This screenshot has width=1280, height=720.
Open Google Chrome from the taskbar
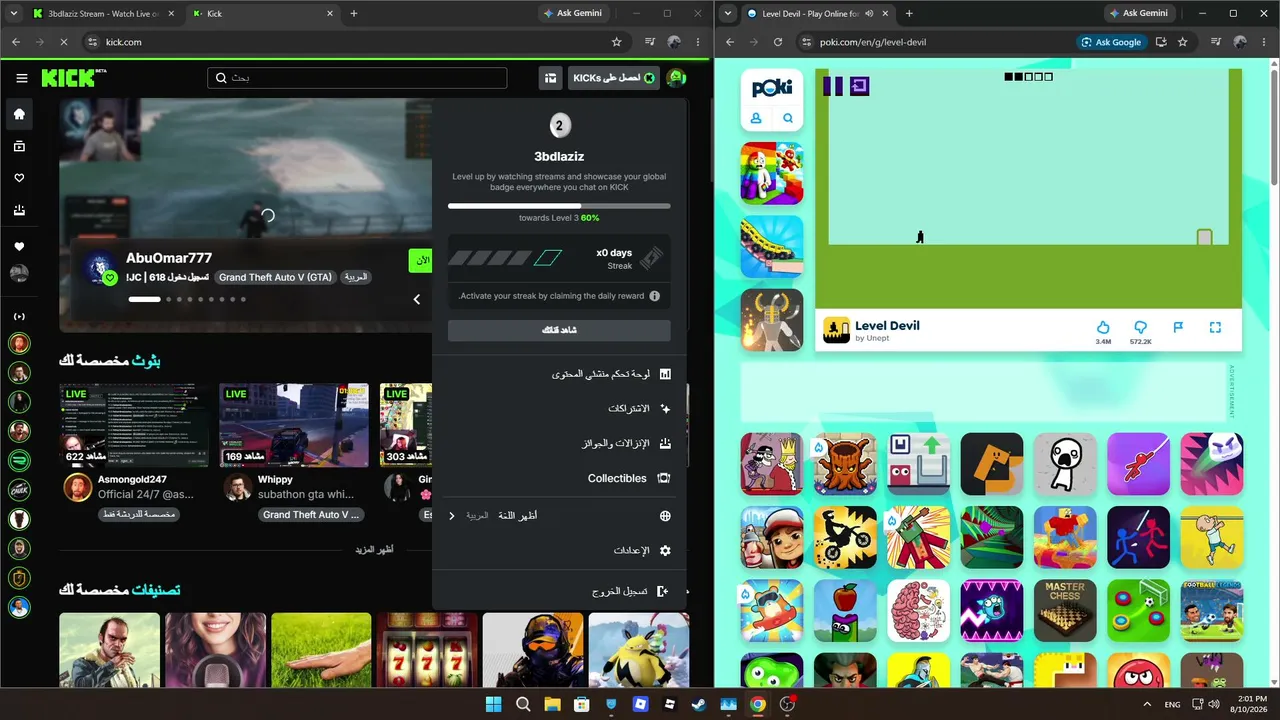(758, 704)
